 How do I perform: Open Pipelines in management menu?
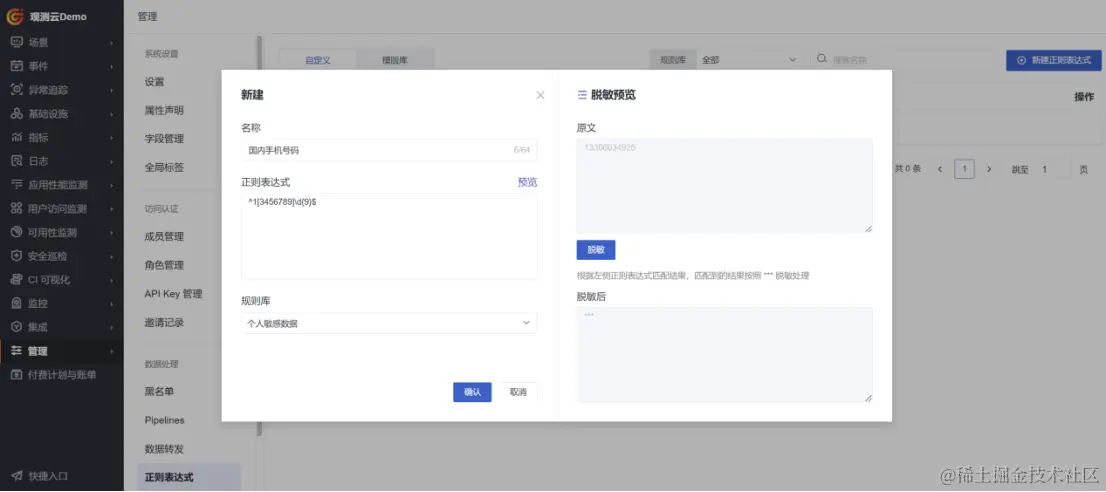click(x=164, y=420)
